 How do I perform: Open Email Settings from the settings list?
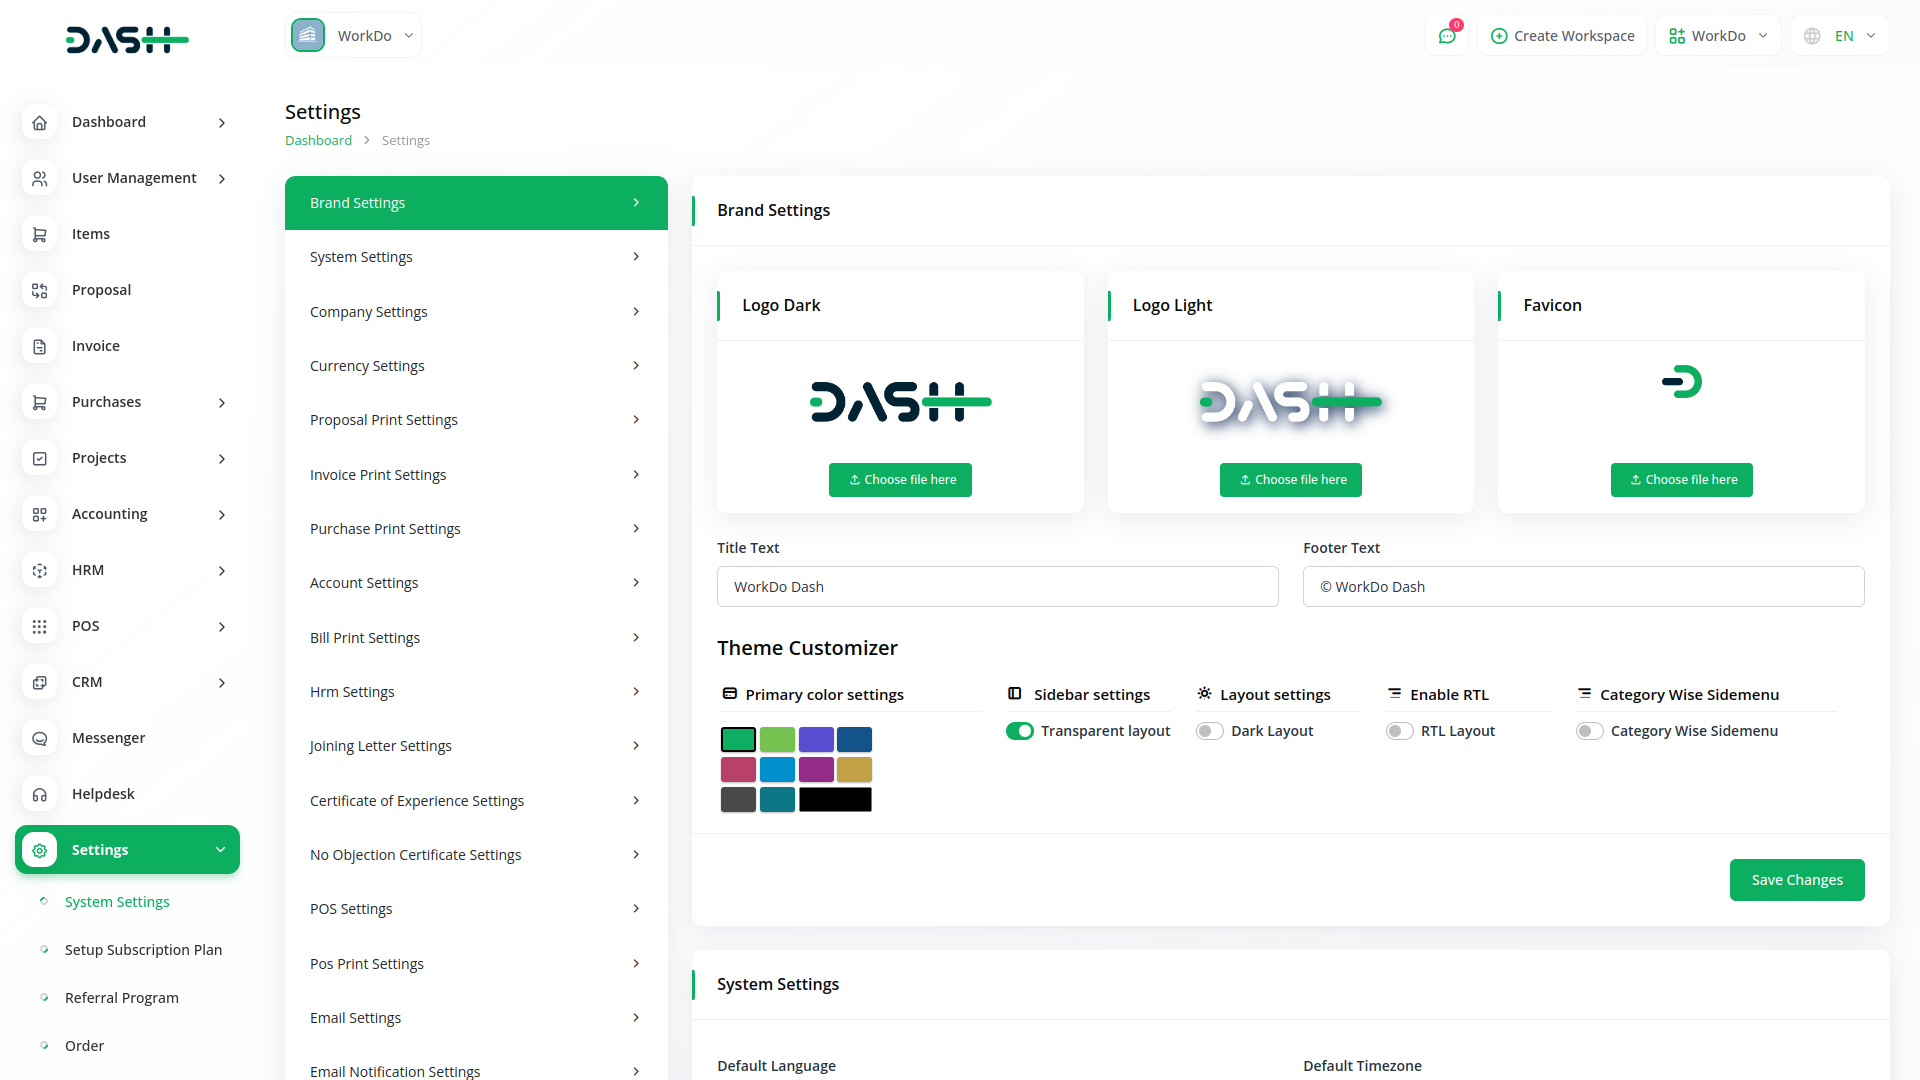click(476, 1017)
